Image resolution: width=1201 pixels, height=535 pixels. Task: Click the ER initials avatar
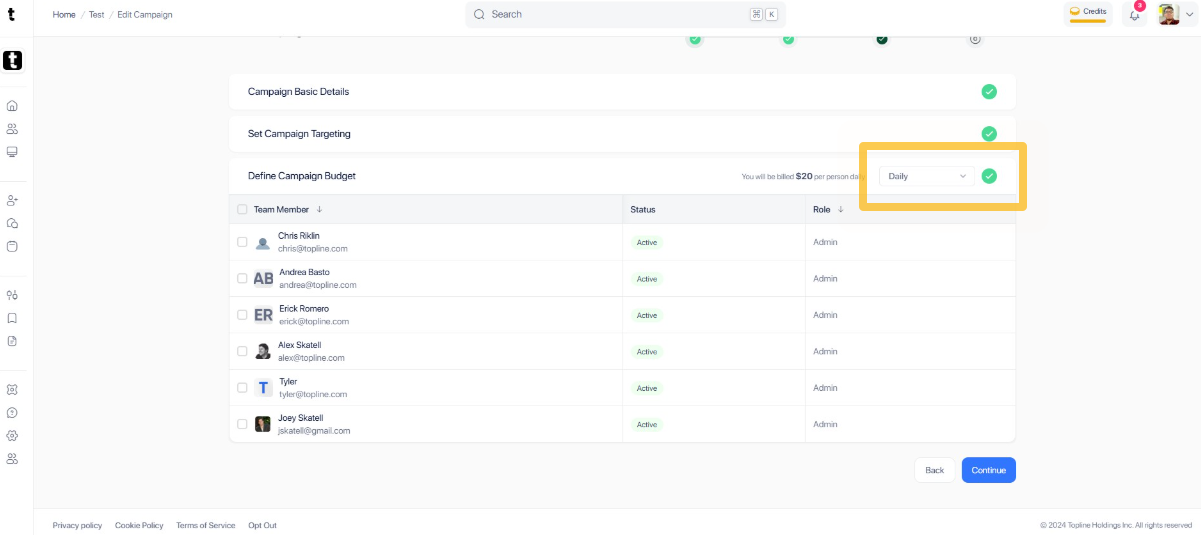pos(263,315)
